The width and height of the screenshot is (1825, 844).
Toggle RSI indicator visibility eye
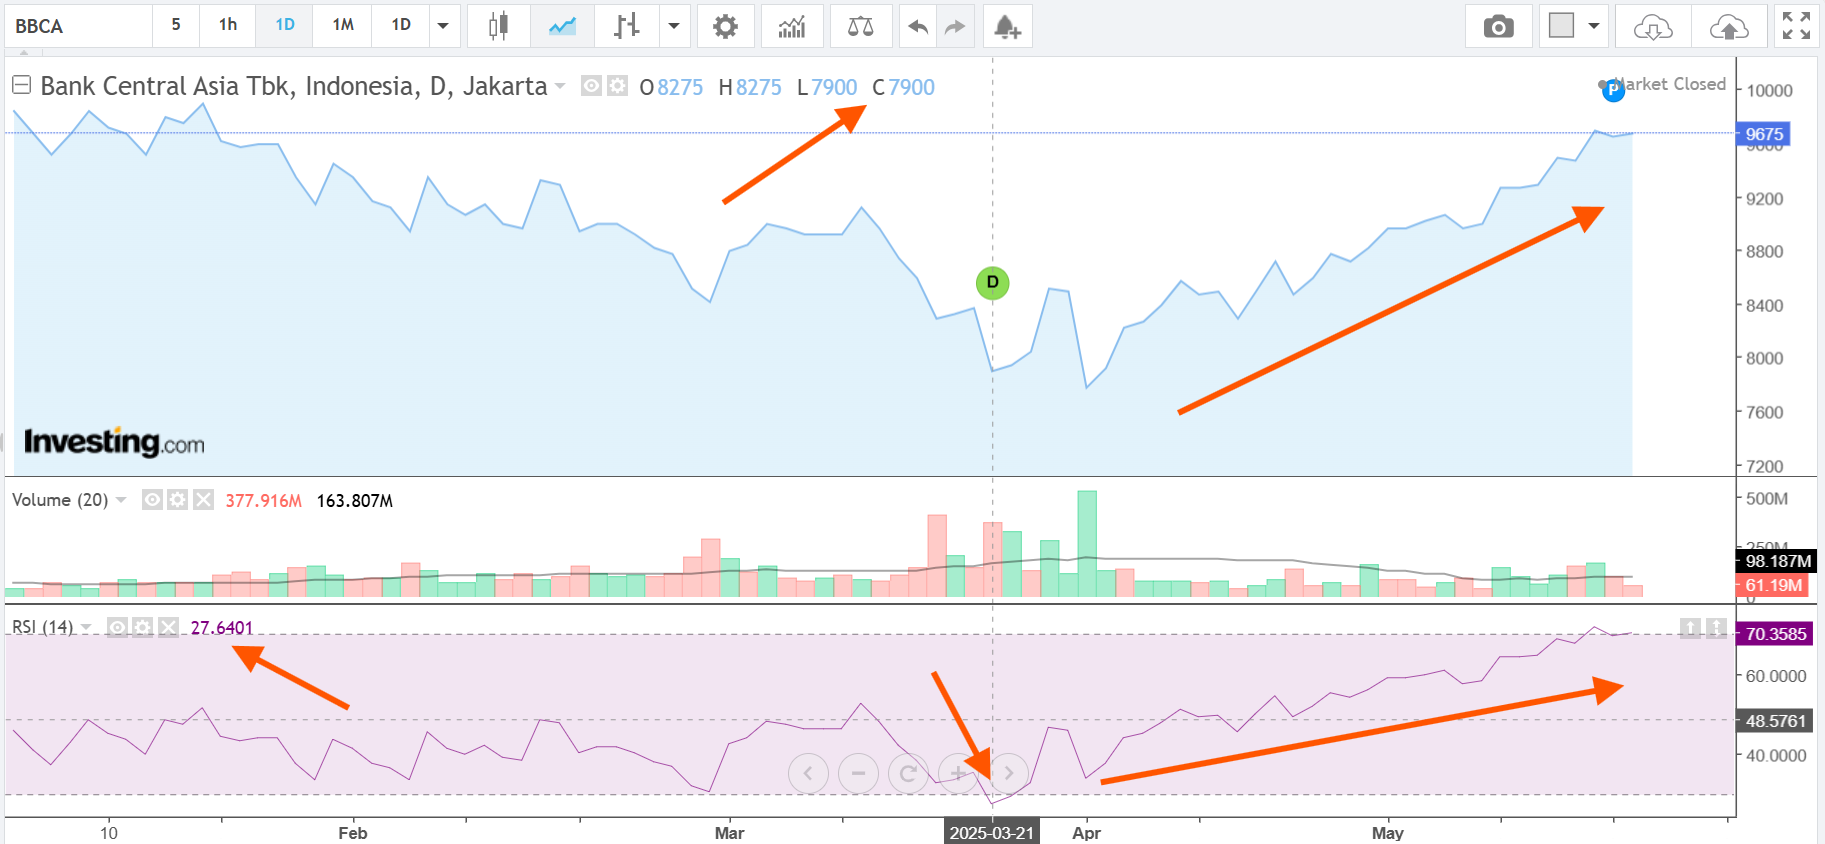coord(118,627)
